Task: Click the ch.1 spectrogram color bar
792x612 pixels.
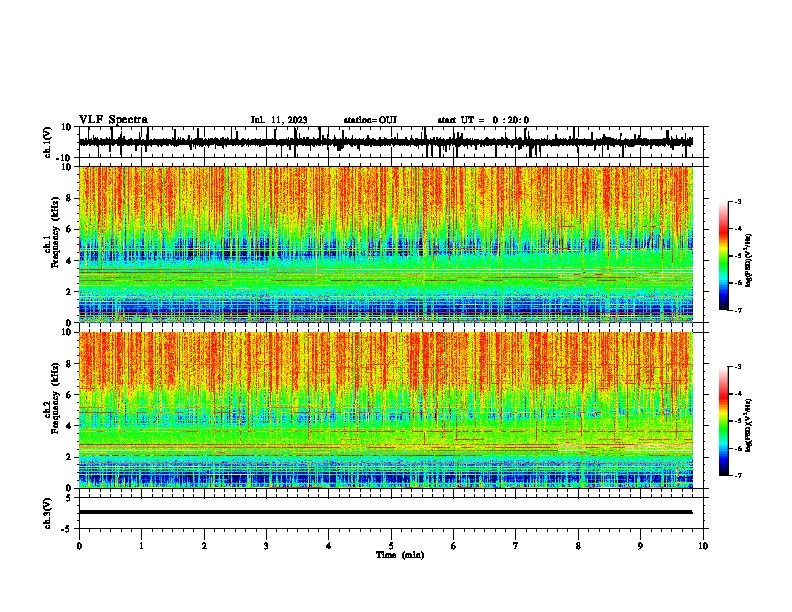Action: [723, 256]
